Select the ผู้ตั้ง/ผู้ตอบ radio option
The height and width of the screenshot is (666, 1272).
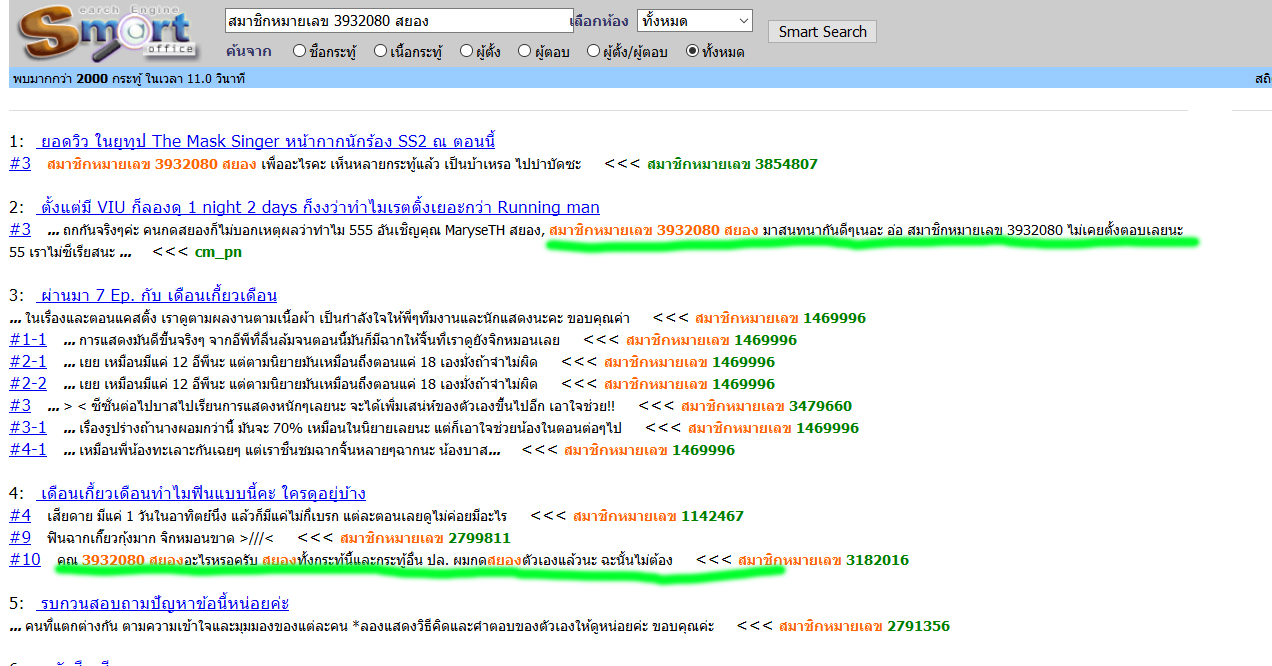point(594,51)
